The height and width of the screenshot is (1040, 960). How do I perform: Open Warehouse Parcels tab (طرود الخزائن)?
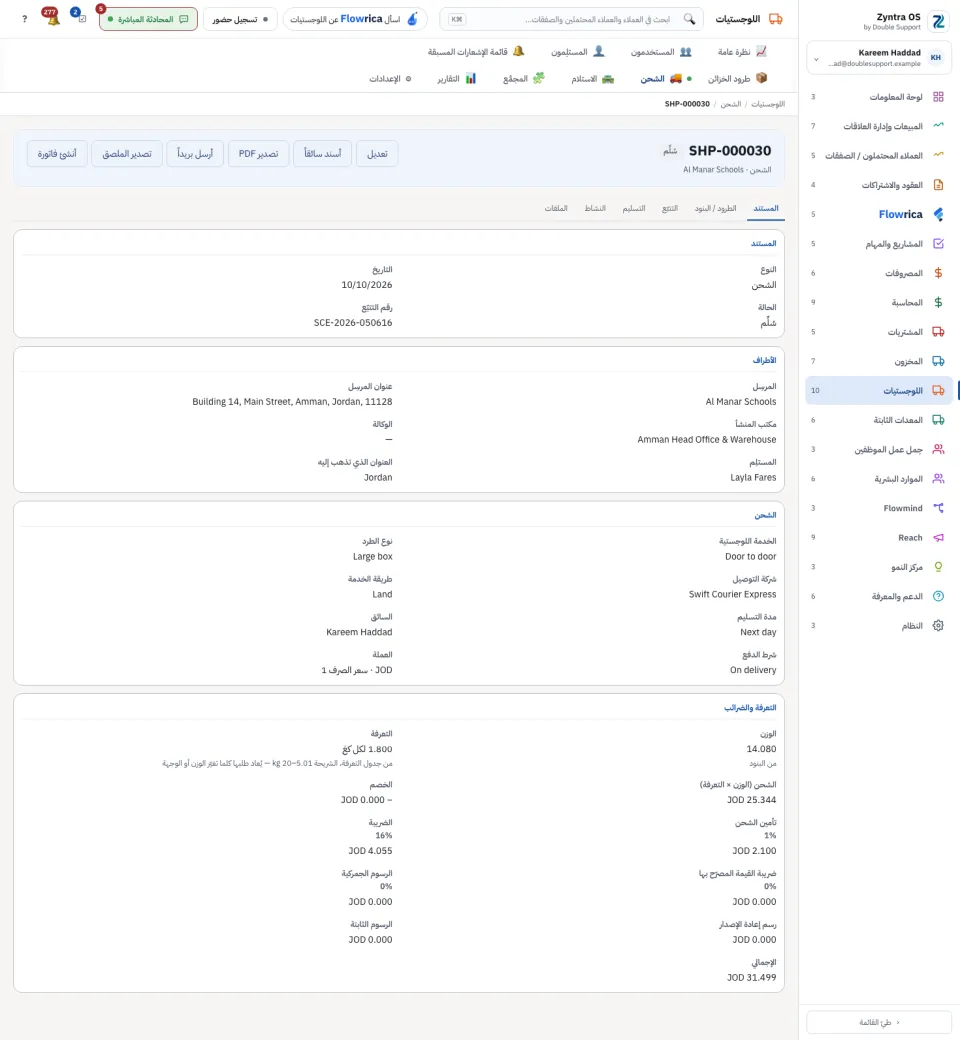click(737, 78)
